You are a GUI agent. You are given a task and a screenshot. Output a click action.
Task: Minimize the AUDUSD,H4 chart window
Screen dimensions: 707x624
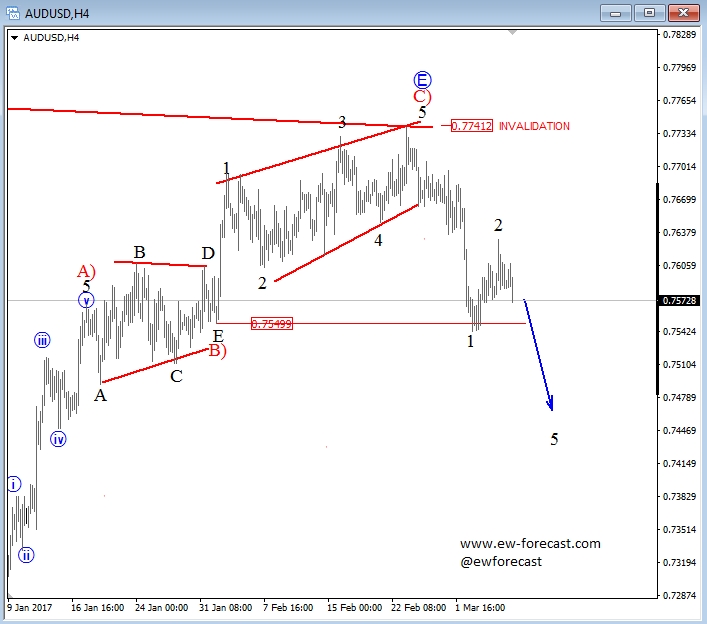615,14
